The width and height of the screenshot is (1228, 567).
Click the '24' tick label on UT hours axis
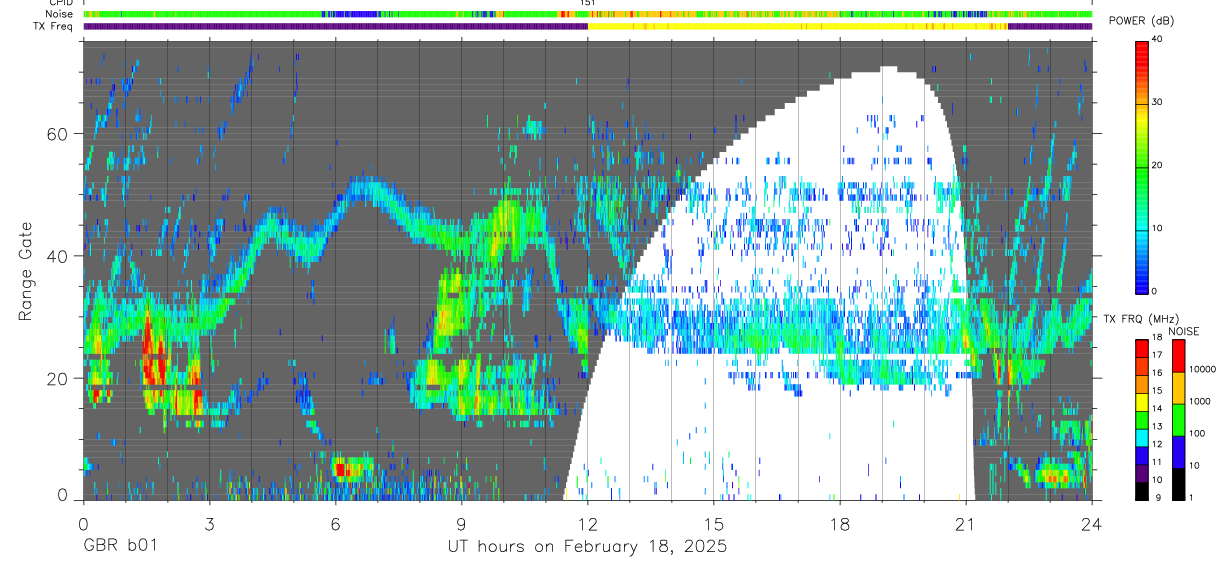1092,523
